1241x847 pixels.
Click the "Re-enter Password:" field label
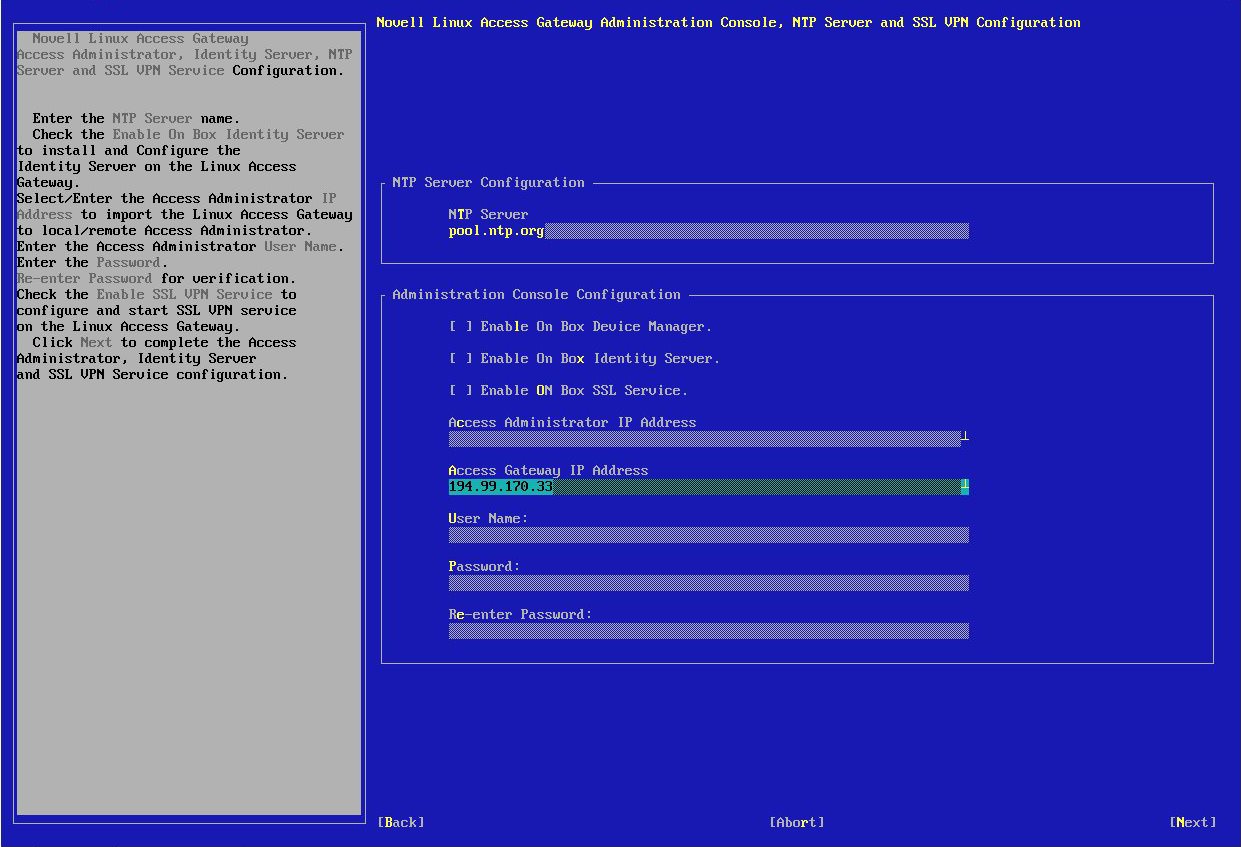[x=520, y=615]
